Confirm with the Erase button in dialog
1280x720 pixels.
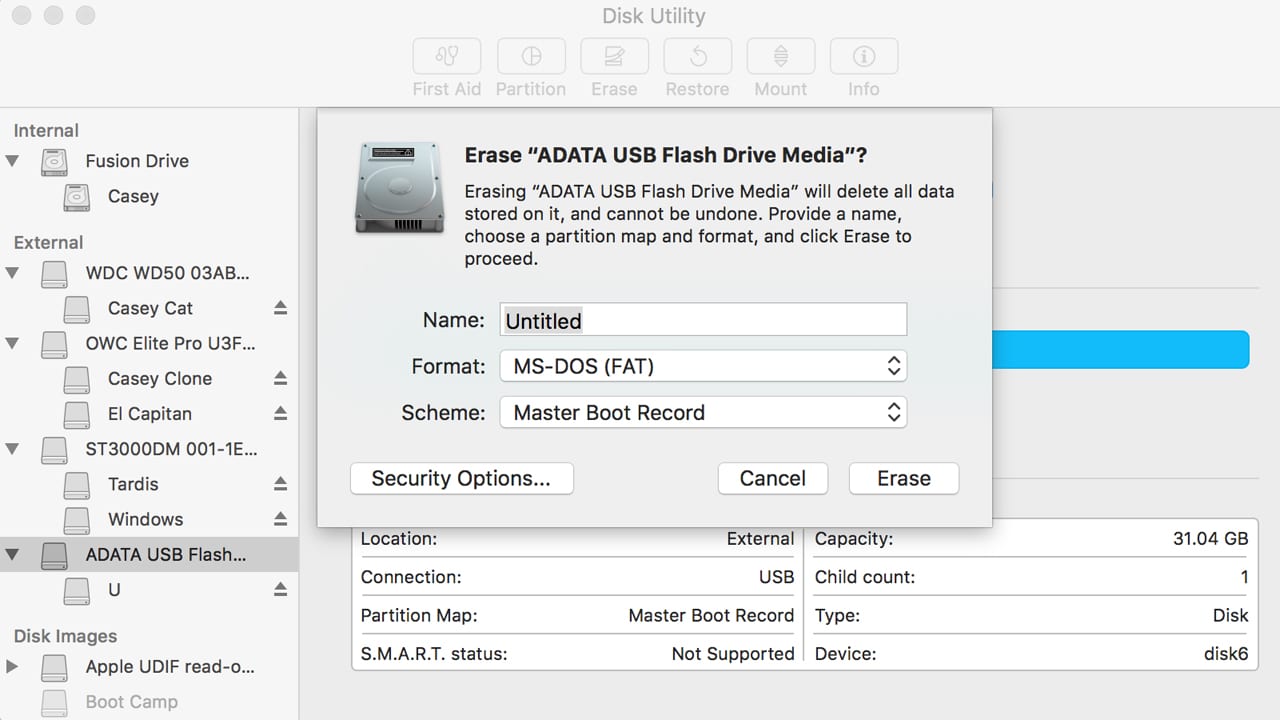coord(903,478)
